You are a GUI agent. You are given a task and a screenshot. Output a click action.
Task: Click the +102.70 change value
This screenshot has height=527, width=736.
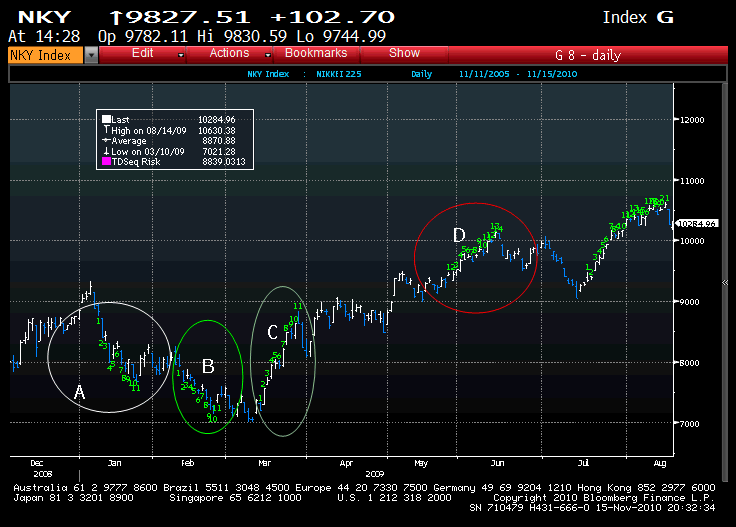pyautogui.click(x=332, y=17)
